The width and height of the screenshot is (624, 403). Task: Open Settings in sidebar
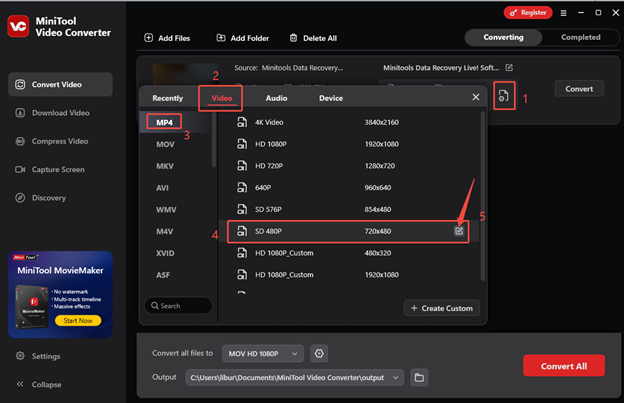point(38,356)
